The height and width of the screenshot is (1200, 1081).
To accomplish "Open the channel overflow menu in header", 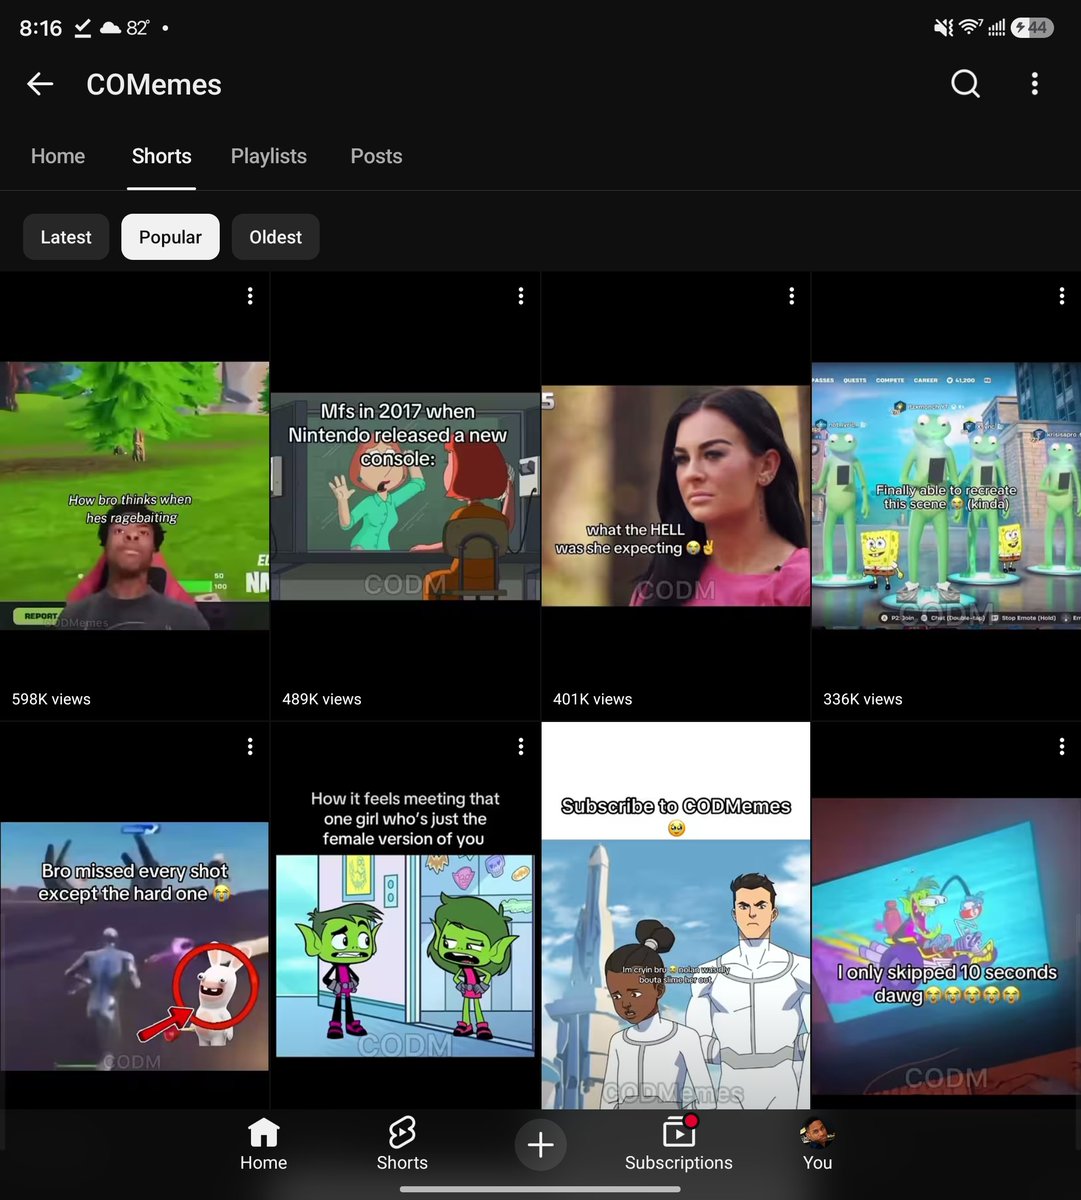I will click(1035, 84).
